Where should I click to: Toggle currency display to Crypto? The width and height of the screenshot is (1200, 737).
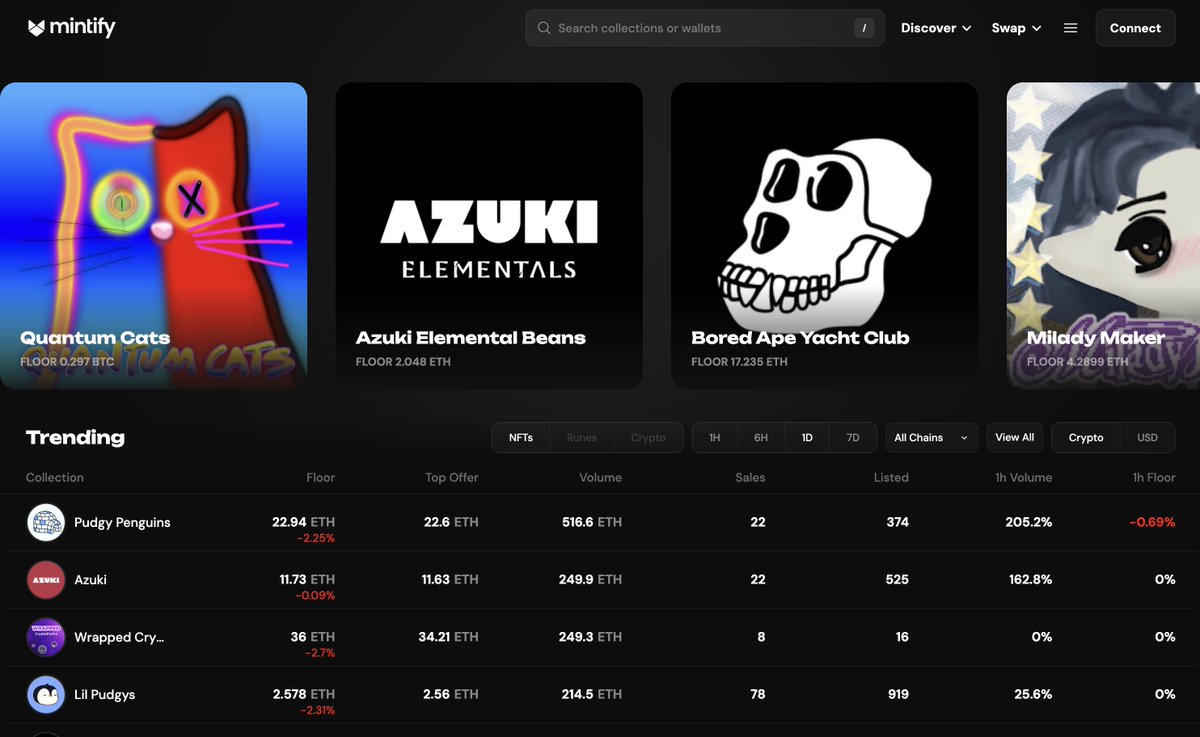click(x=1086, y=438)
